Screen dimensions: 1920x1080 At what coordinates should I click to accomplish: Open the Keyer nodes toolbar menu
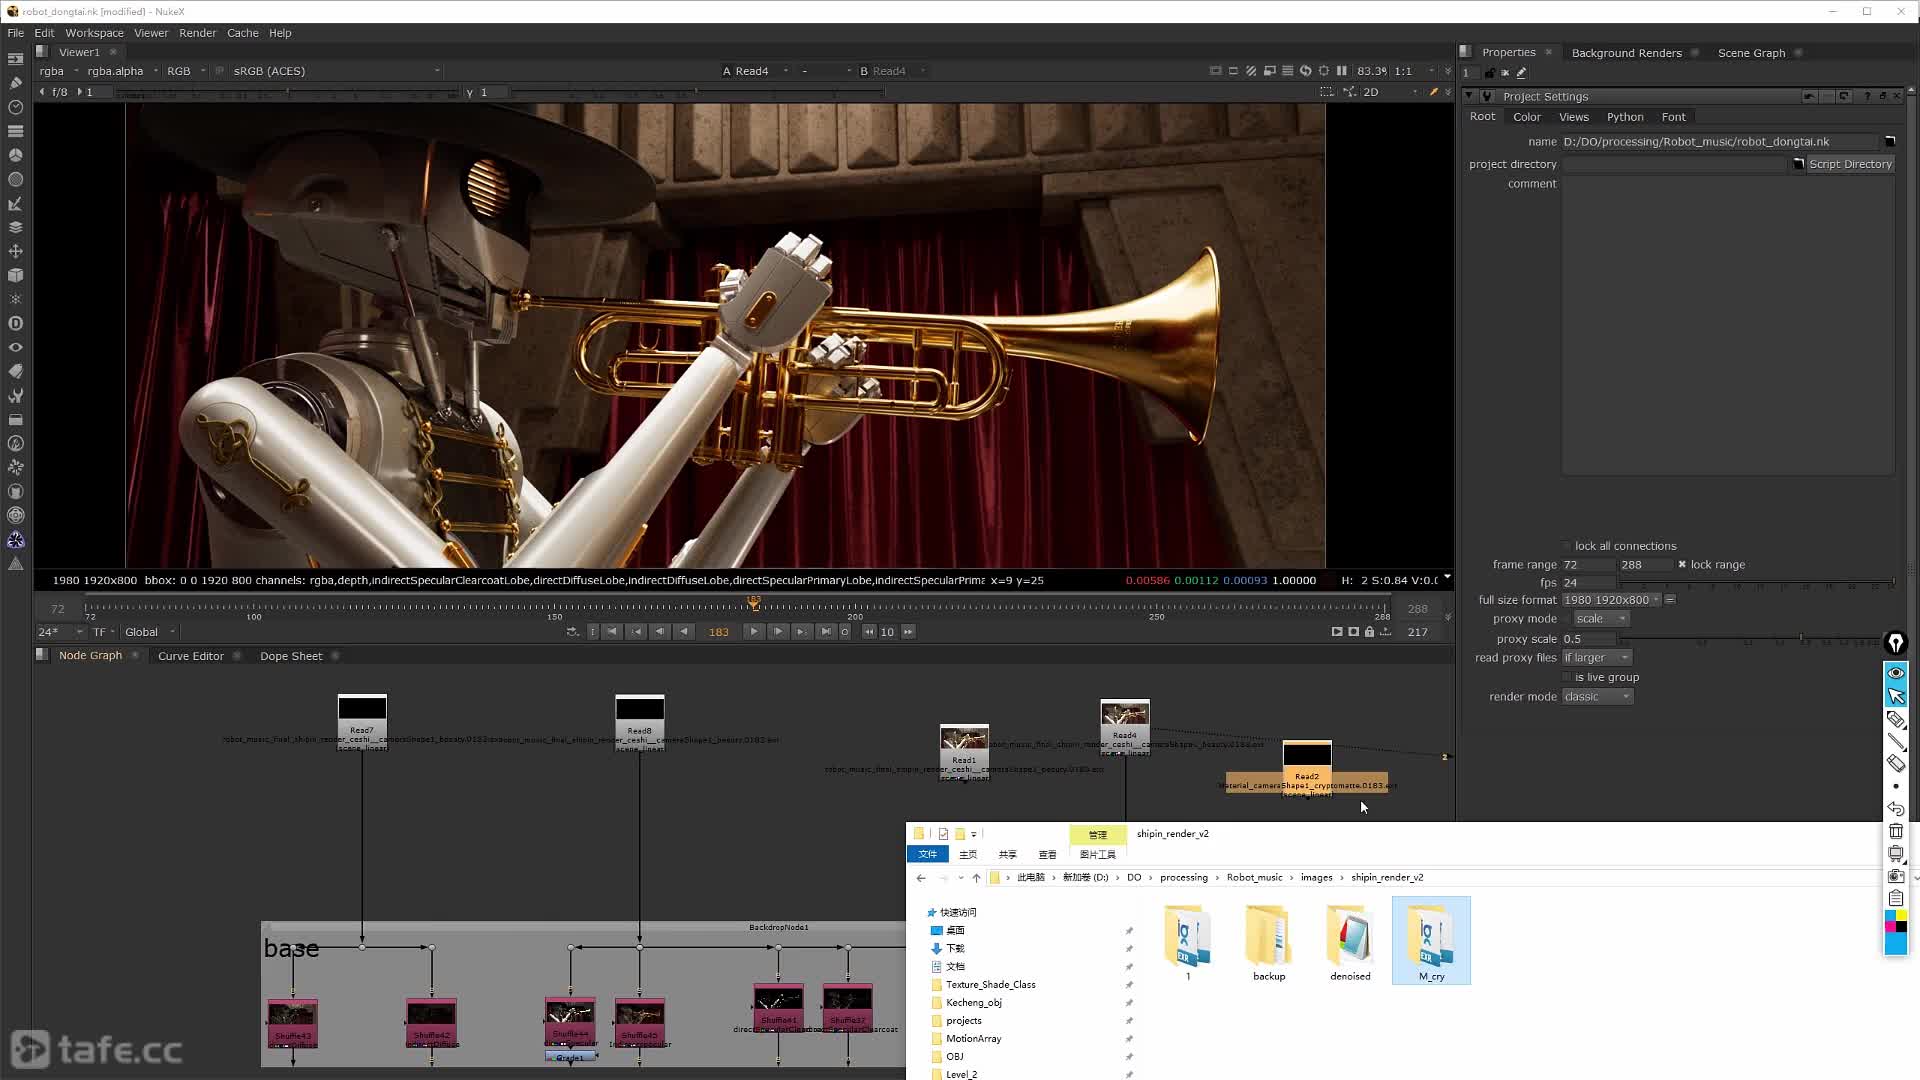click(15, 203)
